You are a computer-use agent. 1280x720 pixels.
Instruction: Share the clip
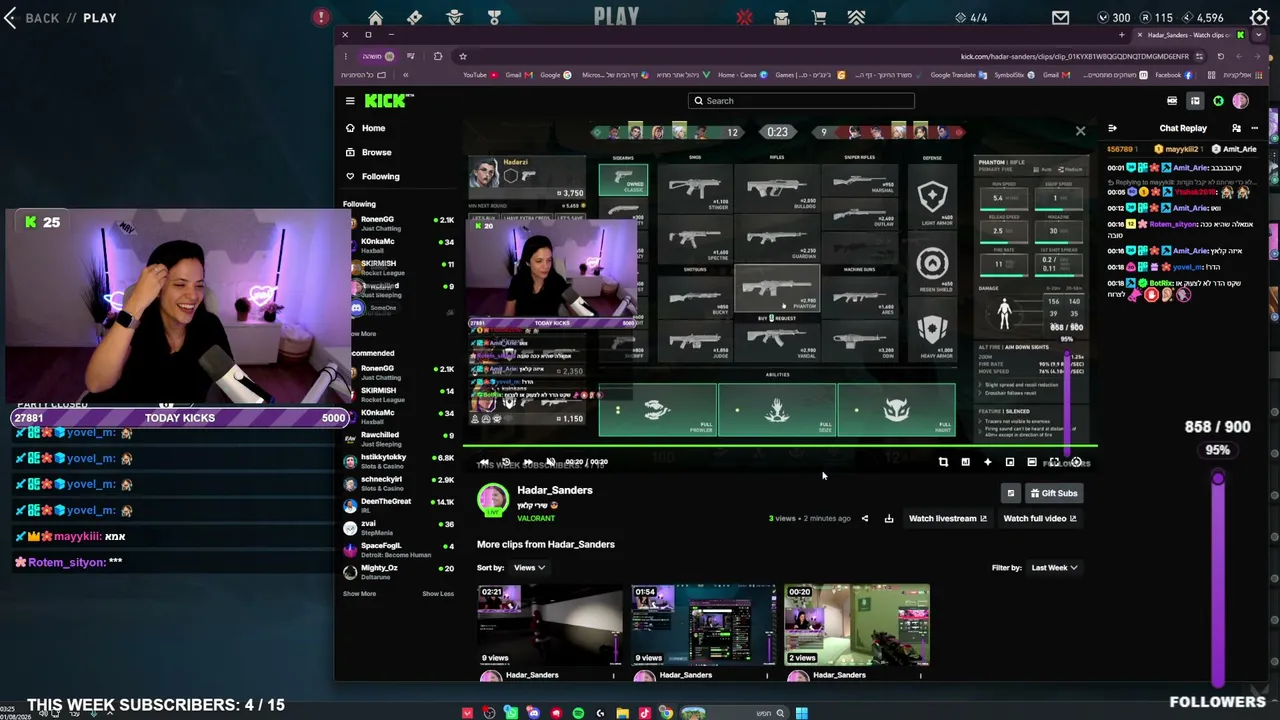pyautogui.click(x=865, y=519)
